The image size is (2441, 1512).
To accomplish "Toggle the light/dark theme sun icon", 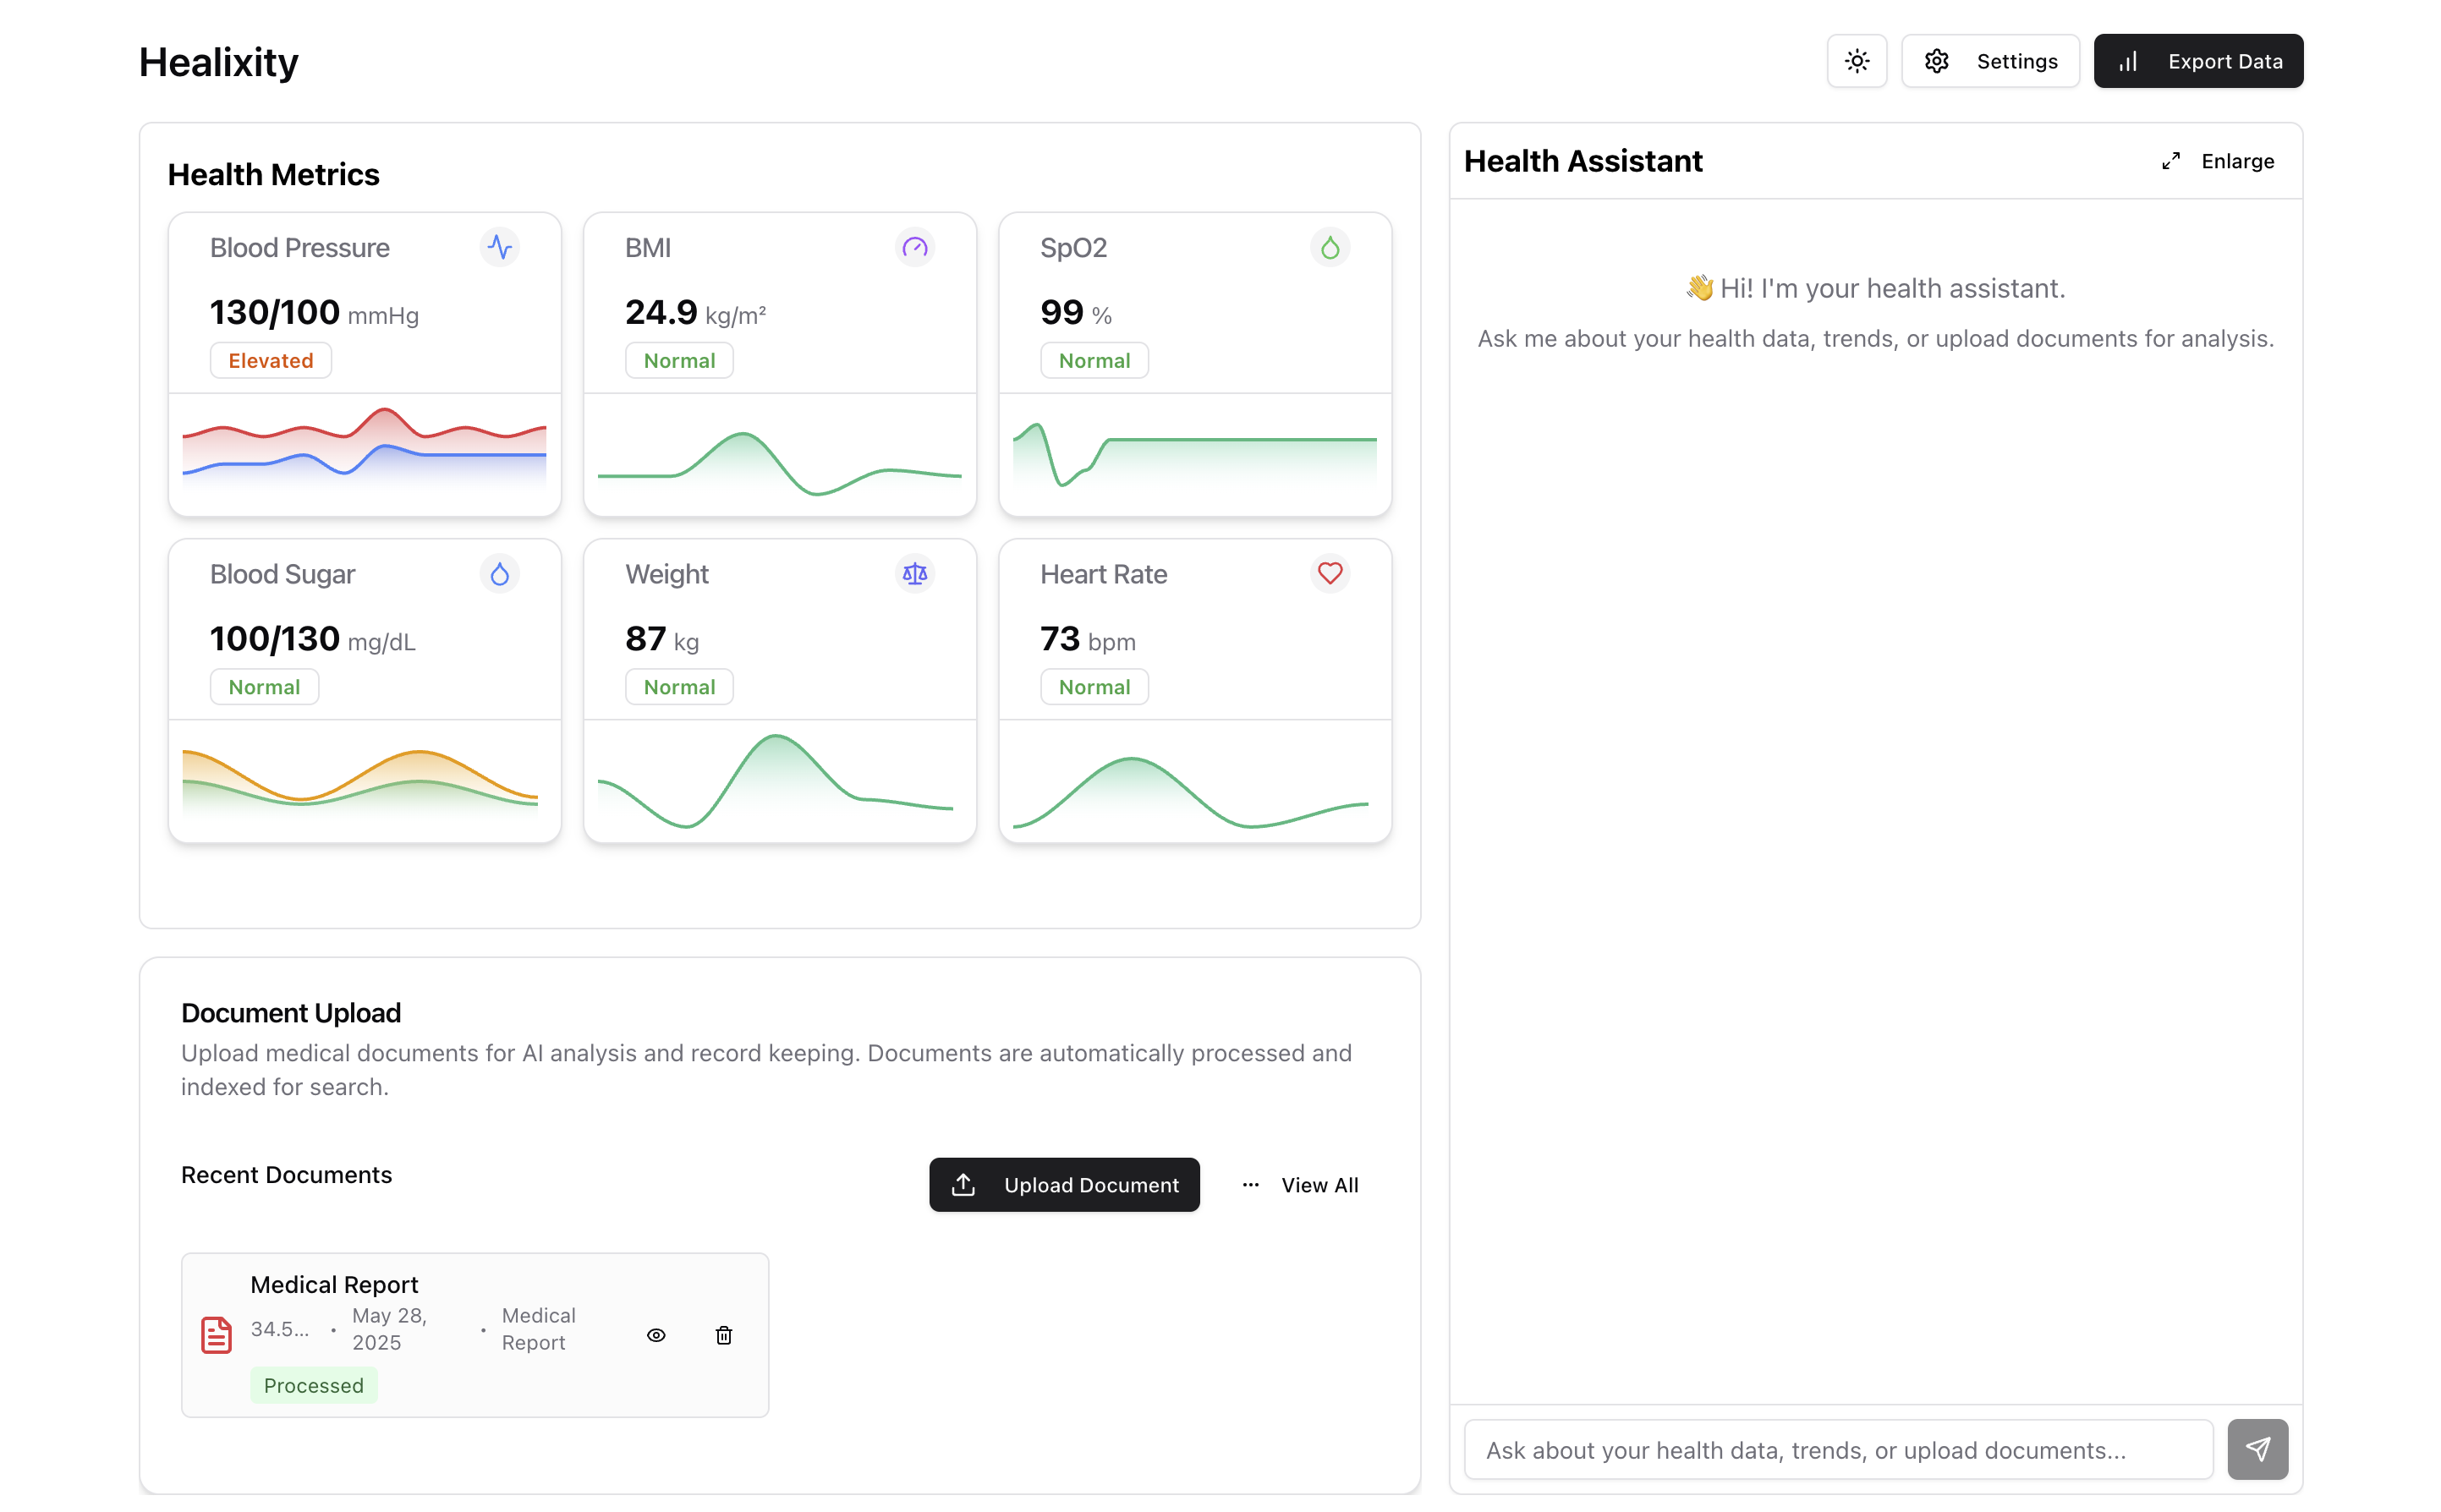I will click(1856, 61).
